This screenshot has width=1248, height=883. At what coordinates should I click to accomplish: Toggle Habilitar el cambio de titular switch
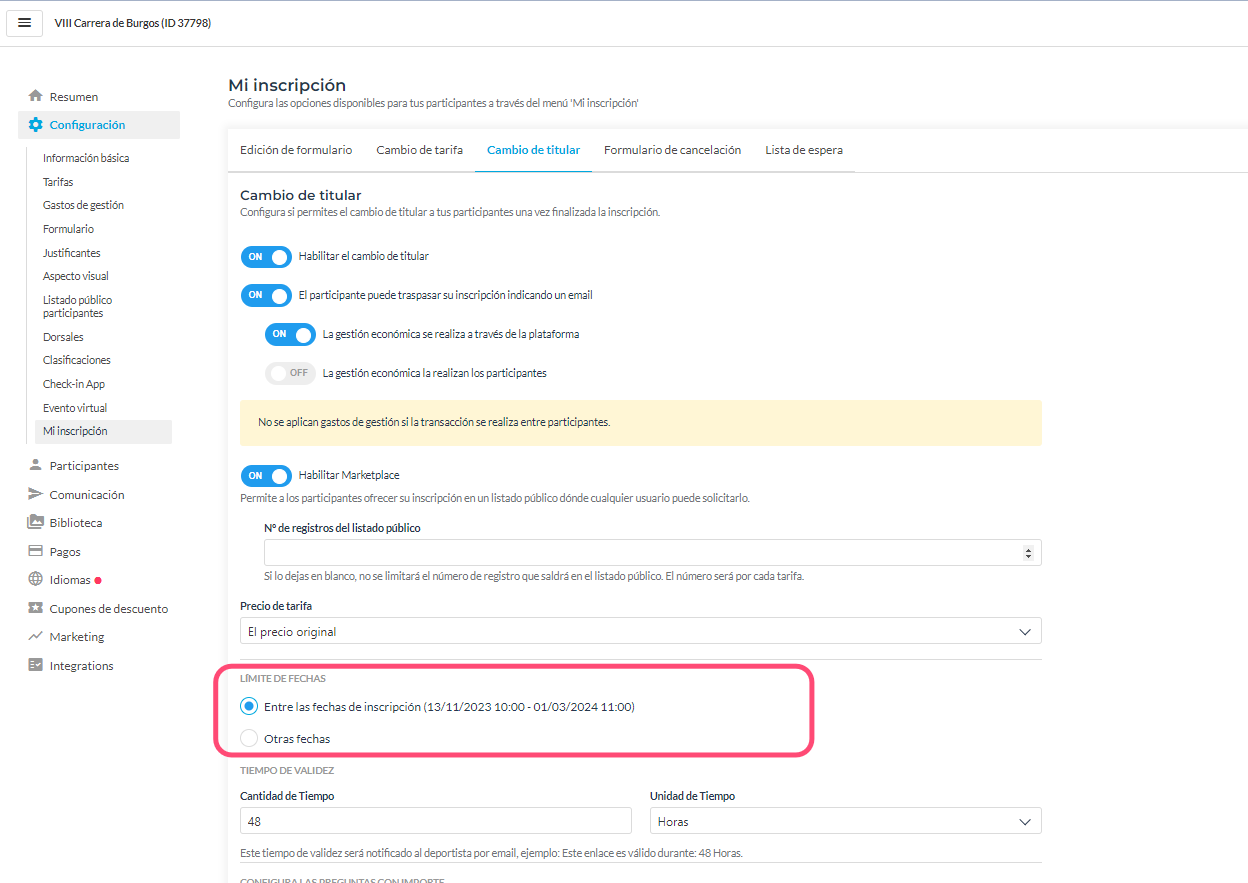266,257
